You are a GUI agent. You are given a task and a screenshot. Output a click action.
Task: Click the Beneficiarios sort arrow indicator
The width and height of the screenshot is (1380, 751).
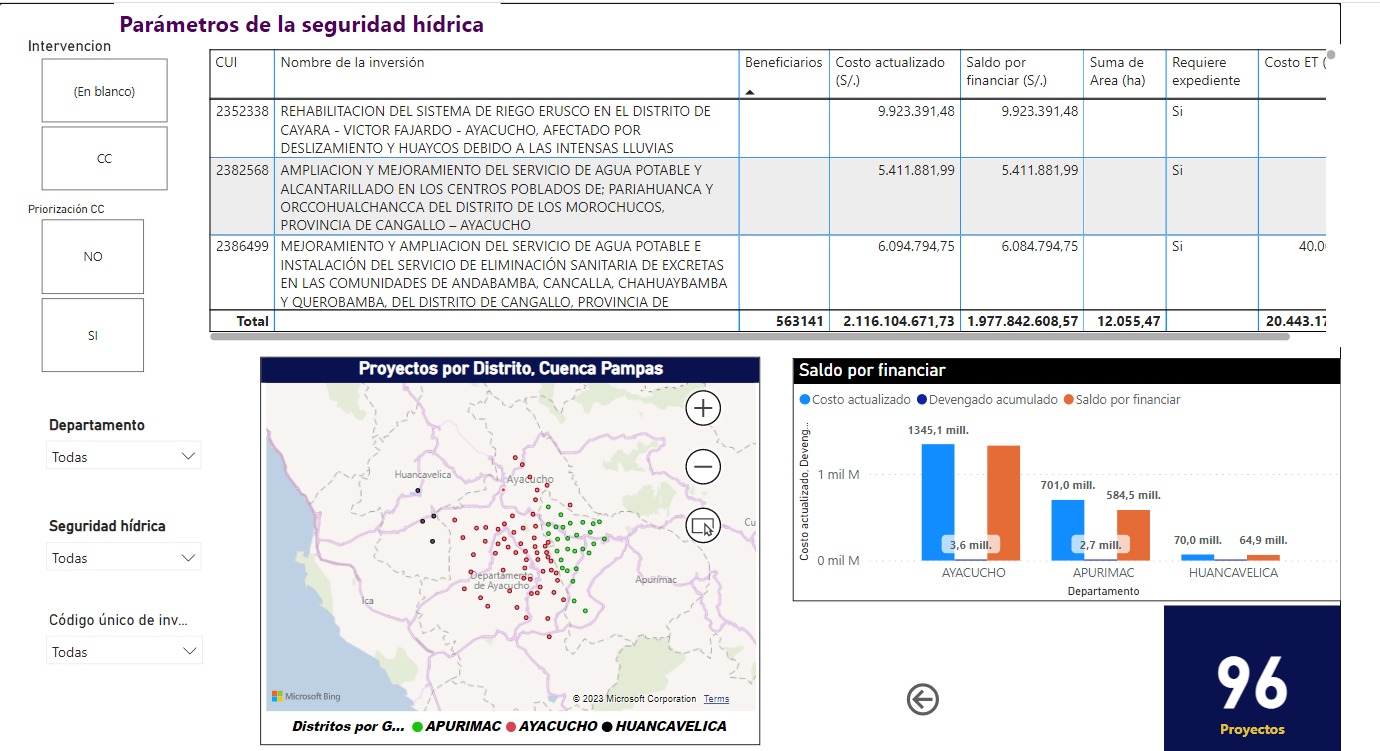(751, 92)
